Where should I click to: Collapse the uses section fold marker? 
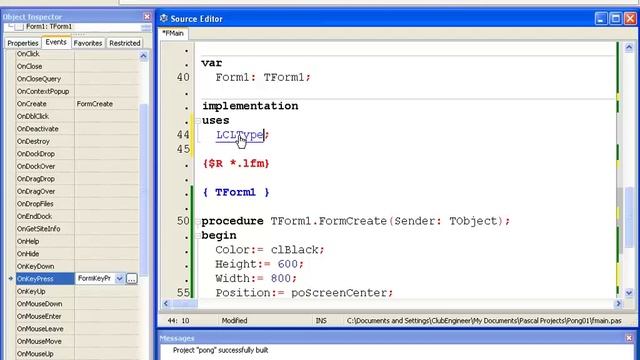[x=198, y=120]
